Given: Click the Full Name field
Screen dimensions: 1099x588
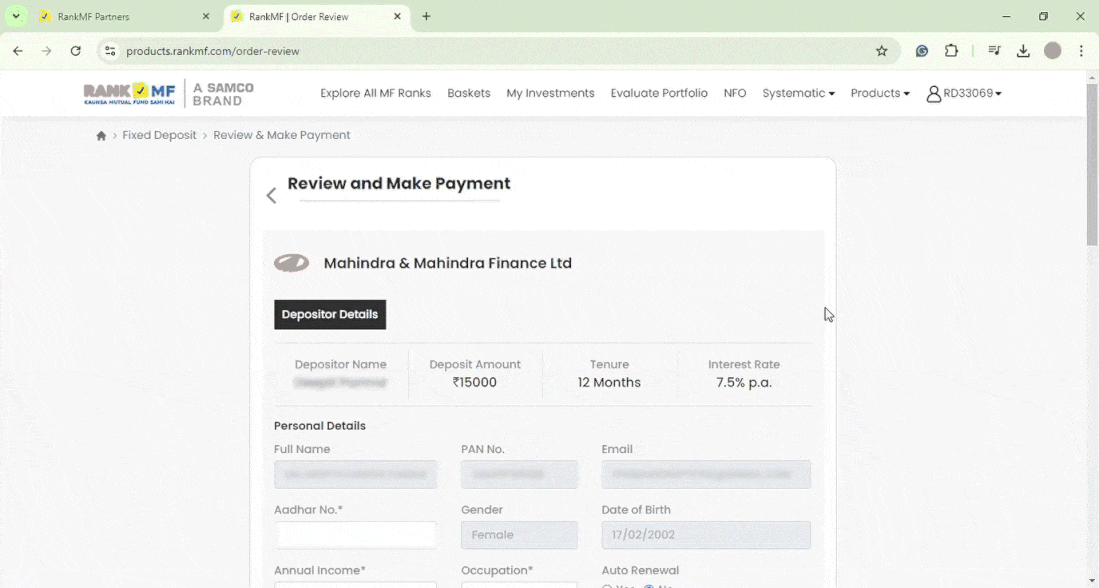Looking at the screenshot, I should coord(355,474).
